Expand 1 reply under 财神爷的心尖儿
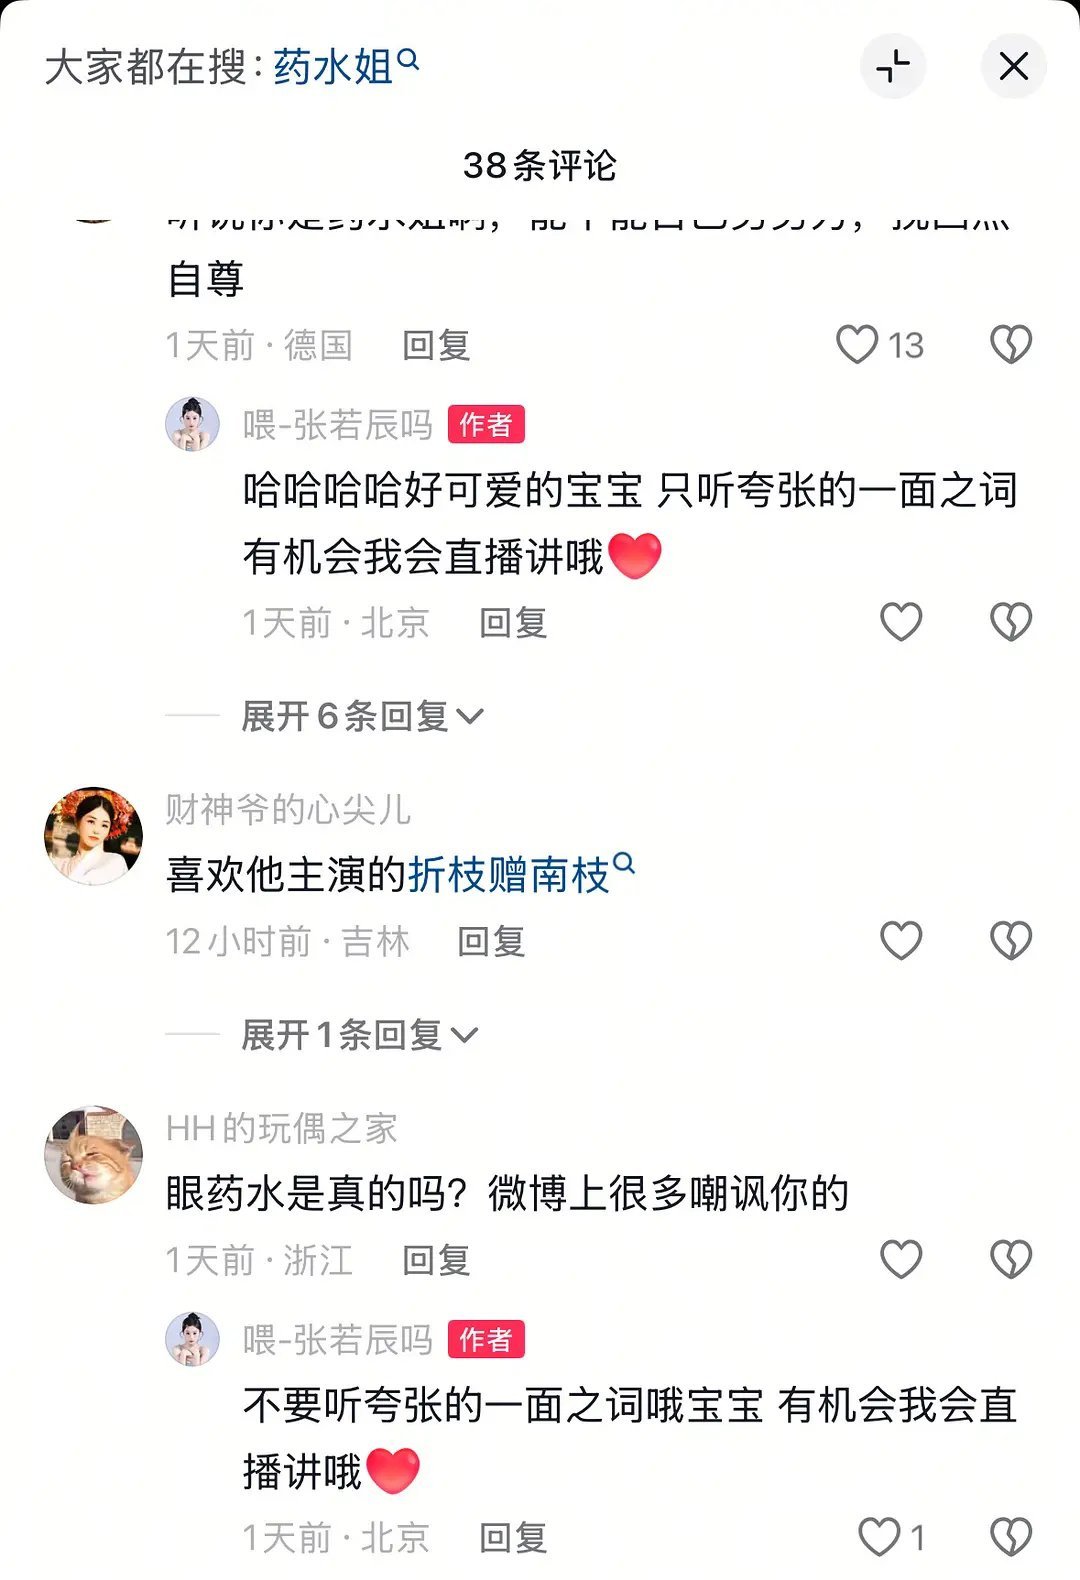1080x1580 pixels. coord(360,1035)
